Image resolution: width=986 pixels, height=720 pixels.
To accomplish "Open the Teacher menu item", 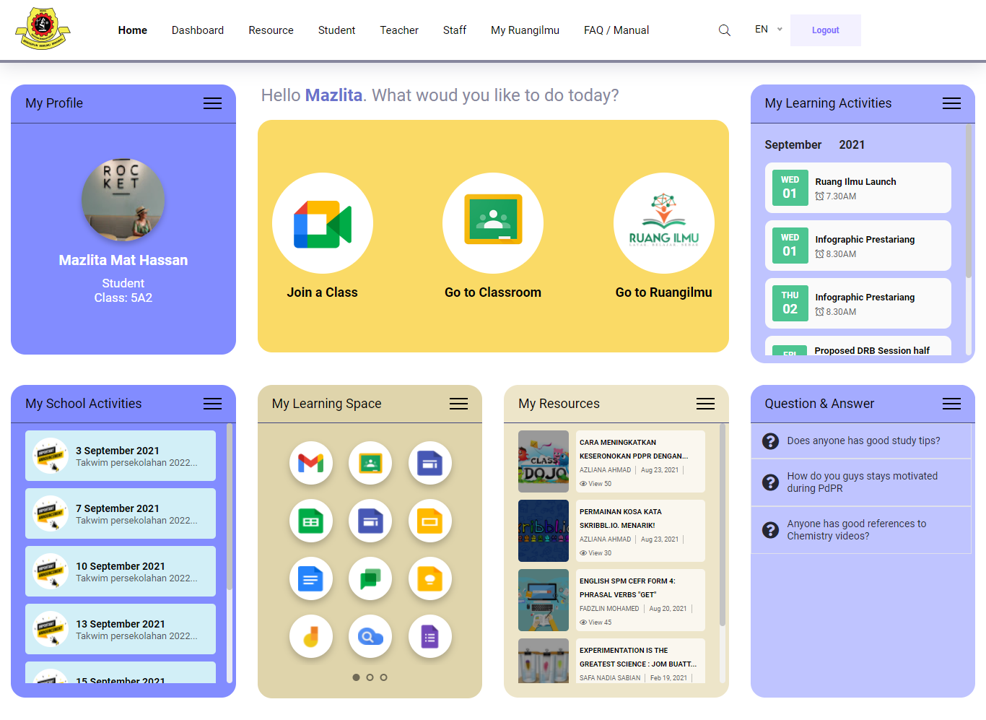I will pos(399,30).
